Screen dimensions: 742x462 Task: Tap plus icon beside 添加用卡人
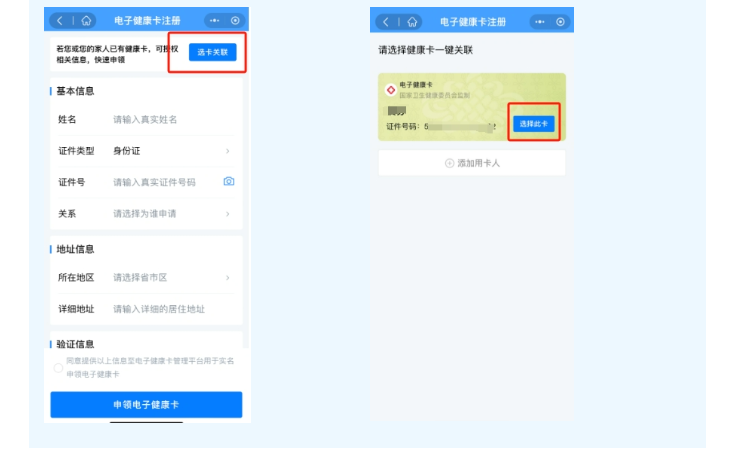pos(450,163)
